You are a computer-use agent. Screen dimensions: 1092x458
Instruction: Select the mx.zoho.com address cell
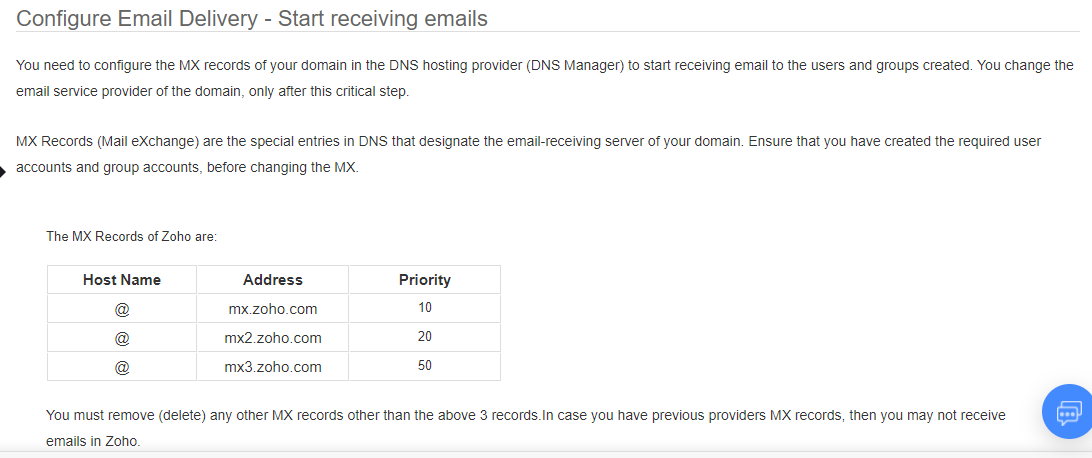coord(273,309)
